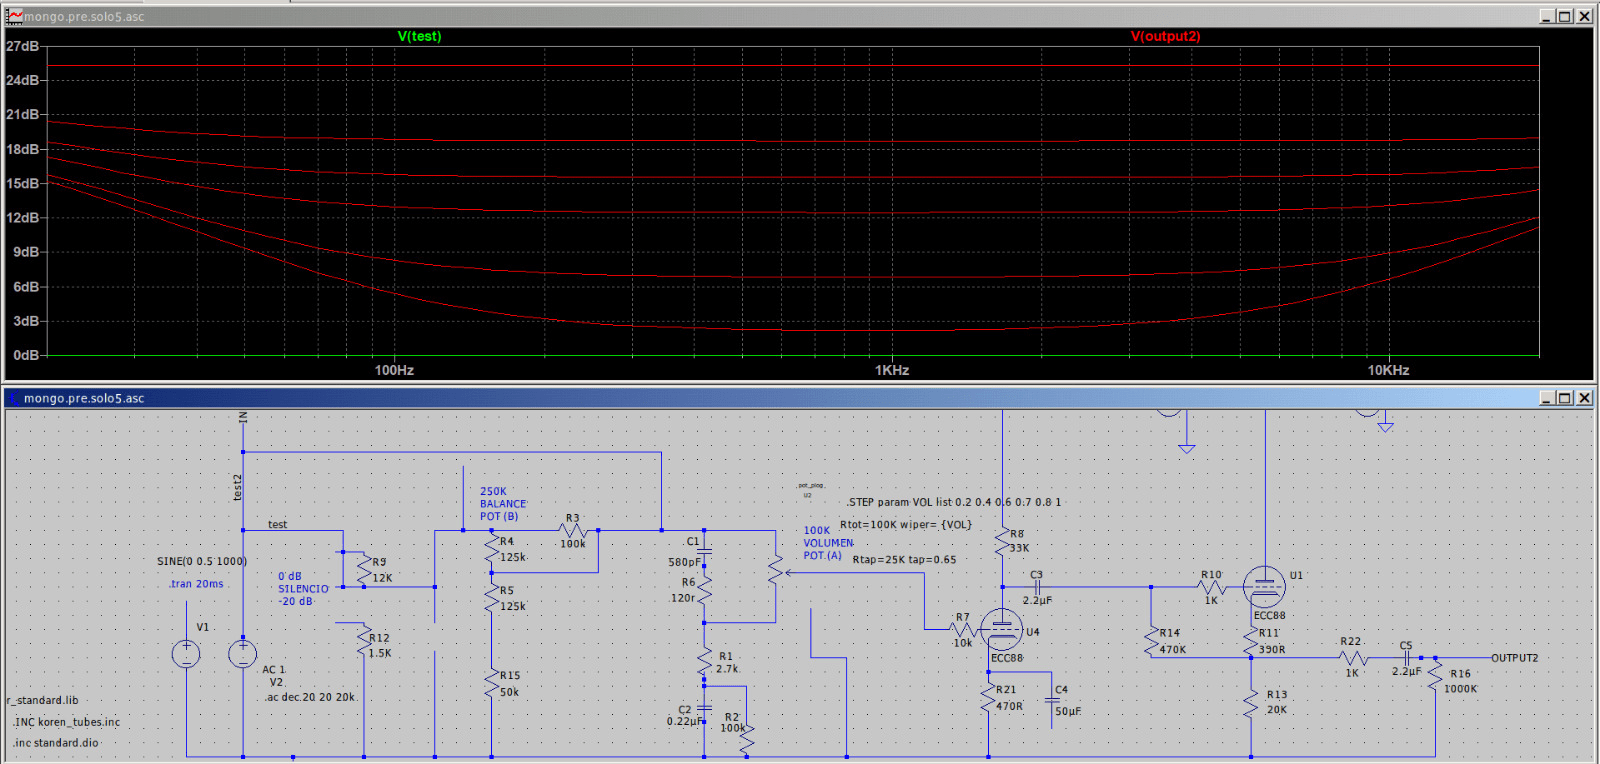This screenshot has width=1600, height=764.
Task: Select the R1 2.7k resistor symbol
Action: 704,662
